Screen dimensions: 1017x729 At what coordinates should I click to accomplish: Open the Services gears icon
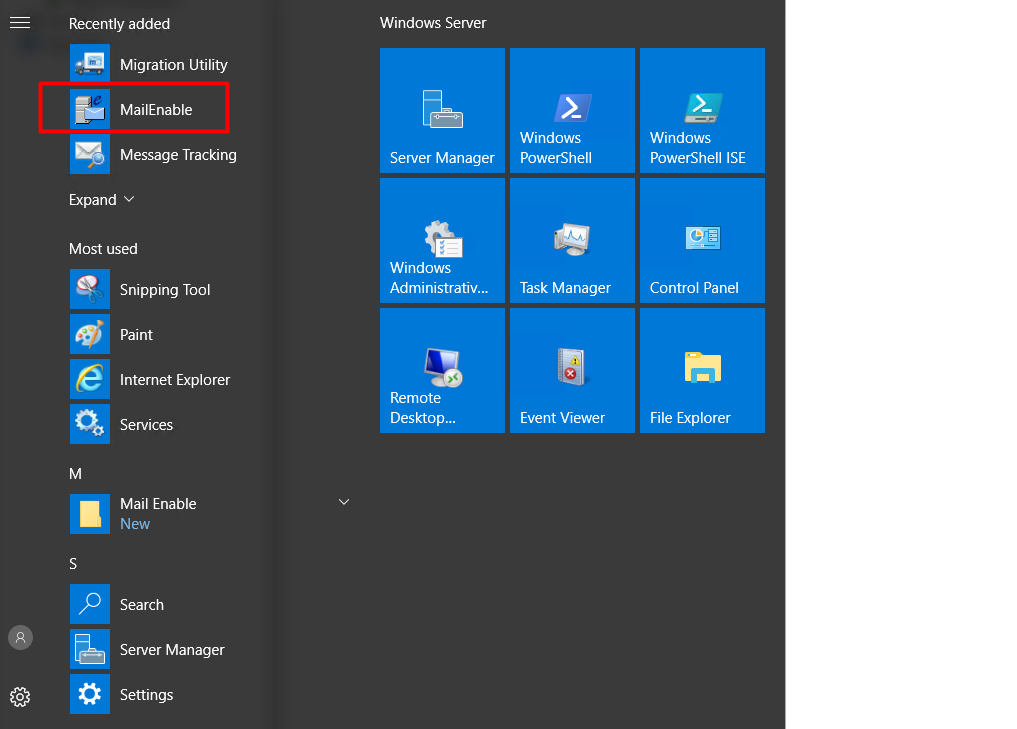[90, 424]
